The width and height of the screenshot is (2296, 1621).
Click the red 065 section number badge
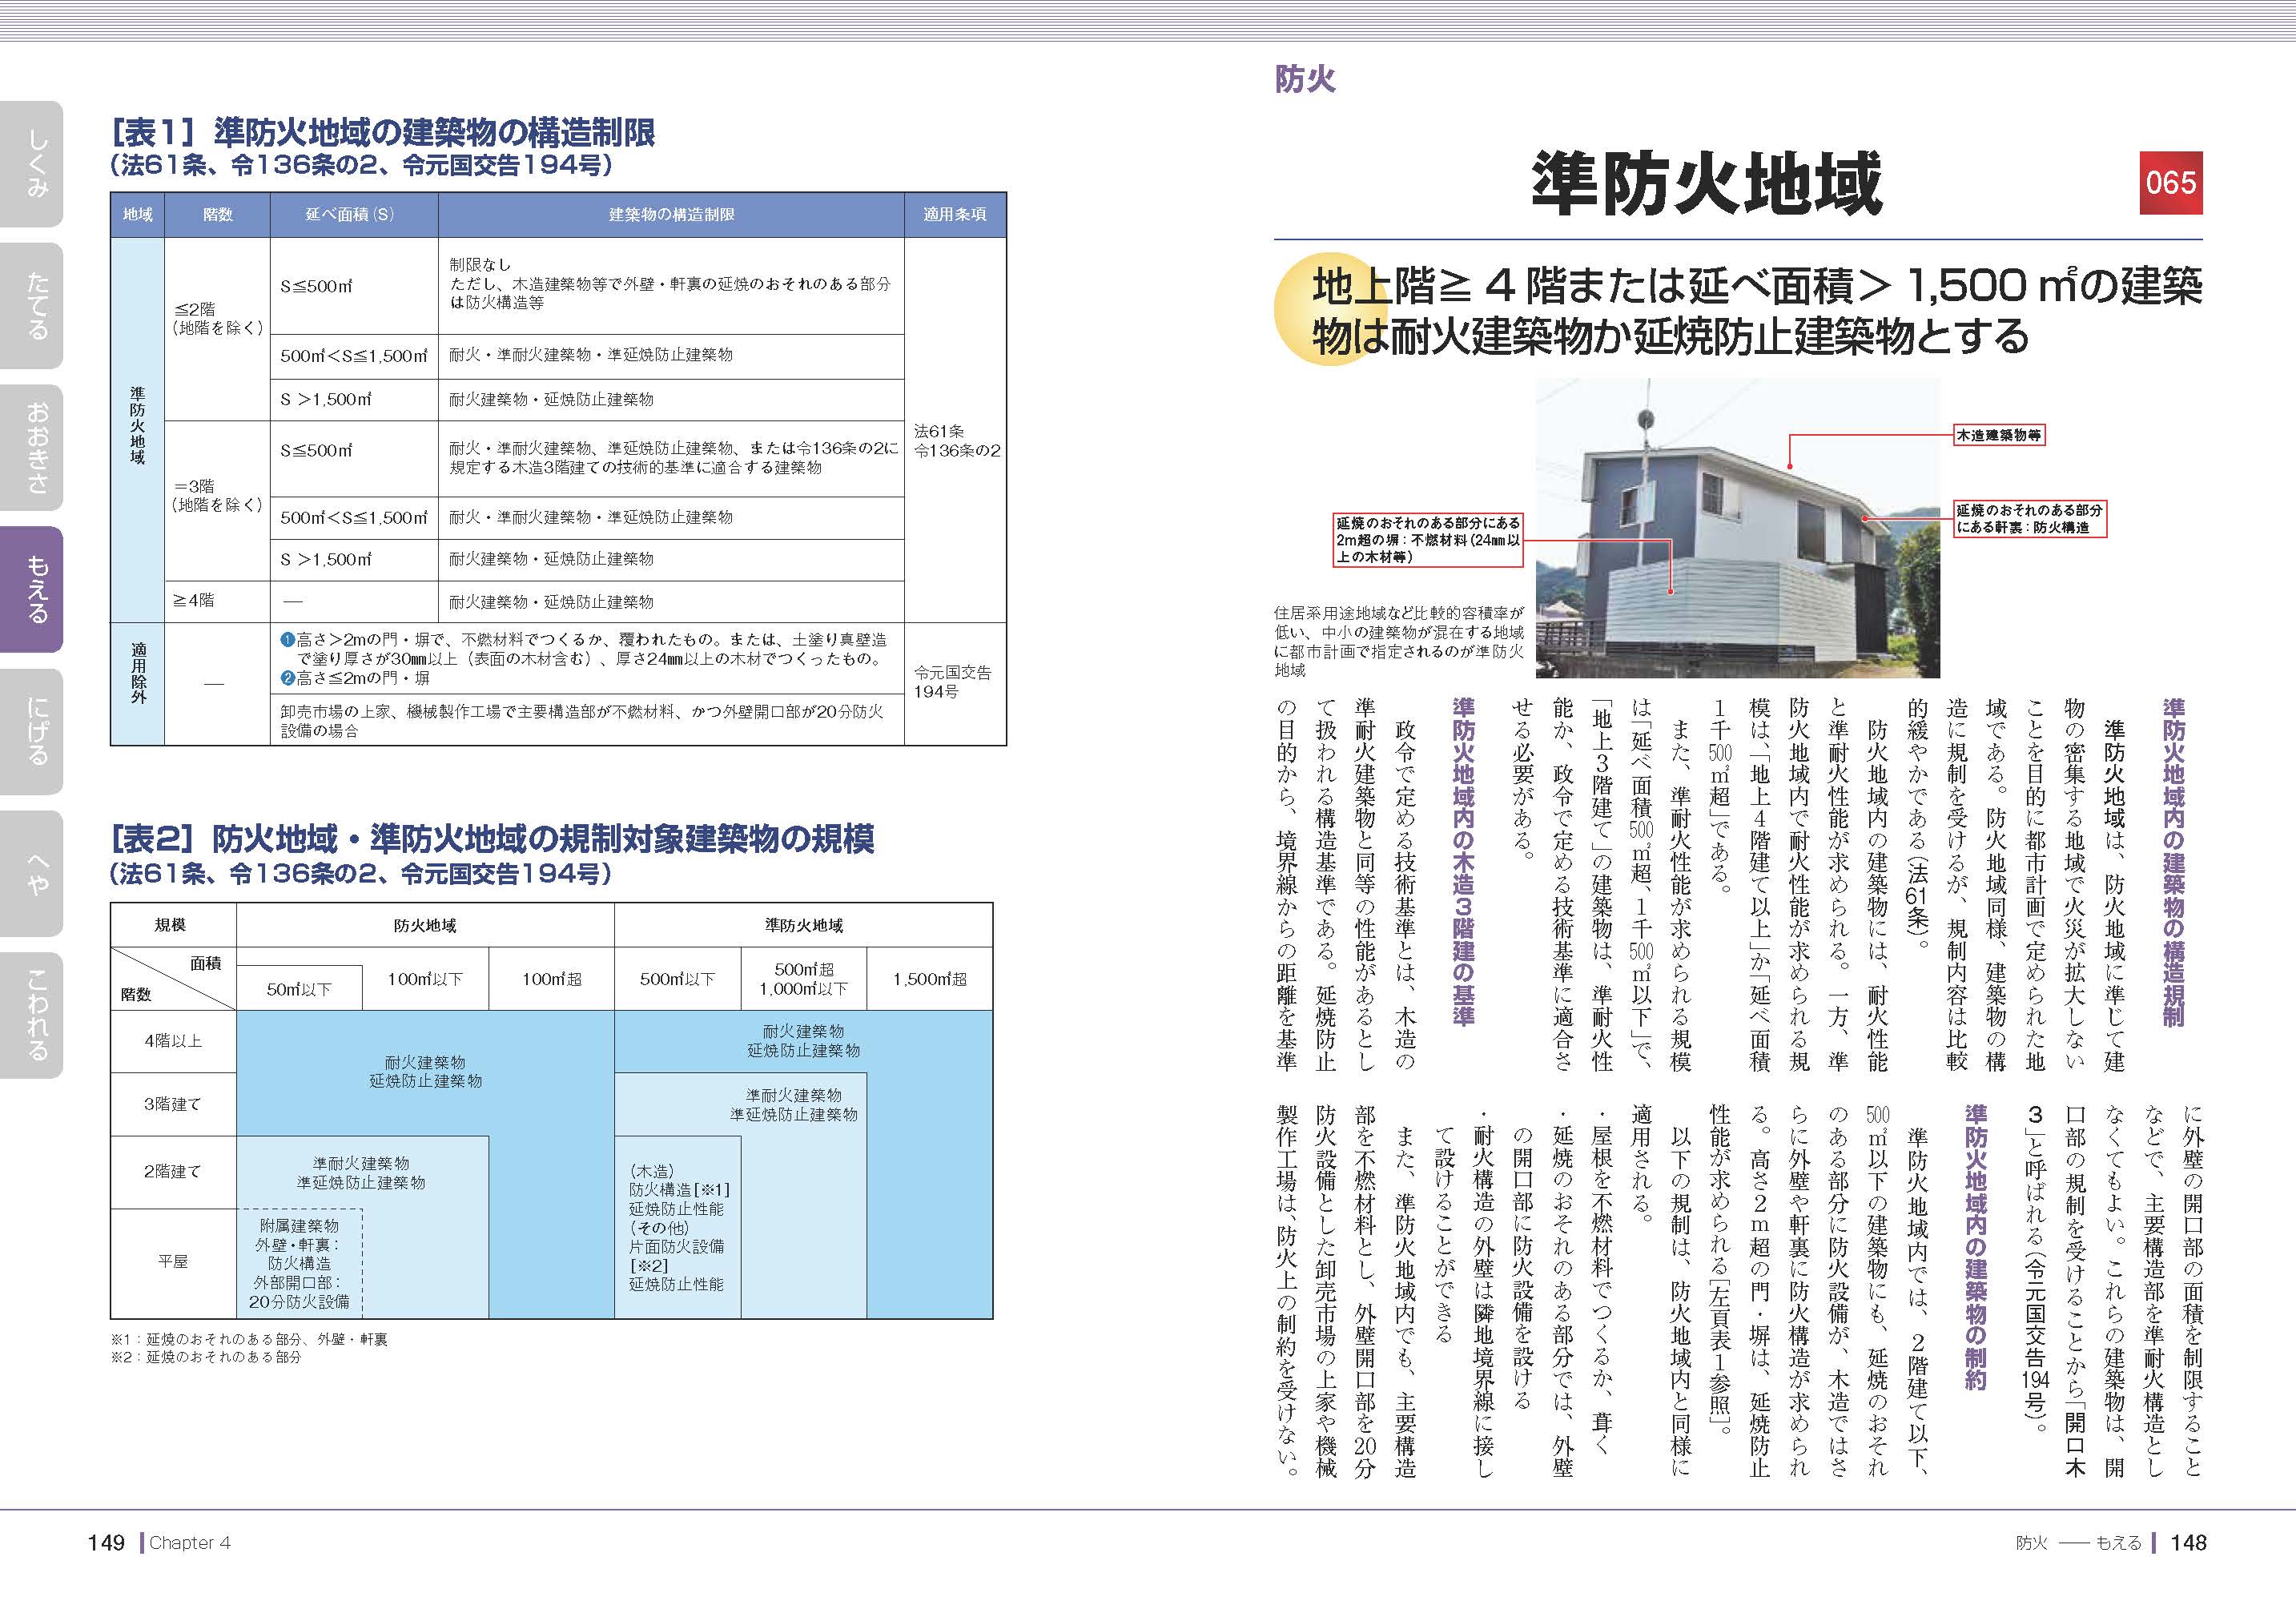(2171, 183)
